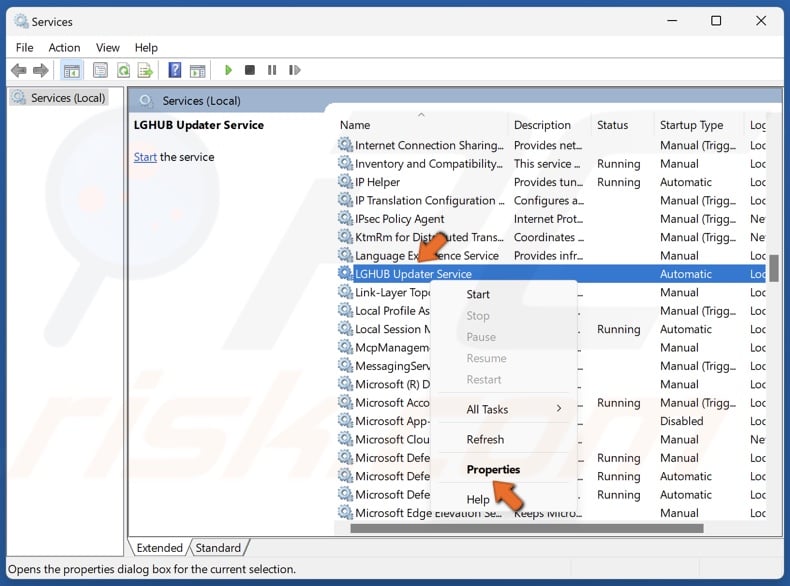Select the IP Translation Configuration service row

(551, 201)
